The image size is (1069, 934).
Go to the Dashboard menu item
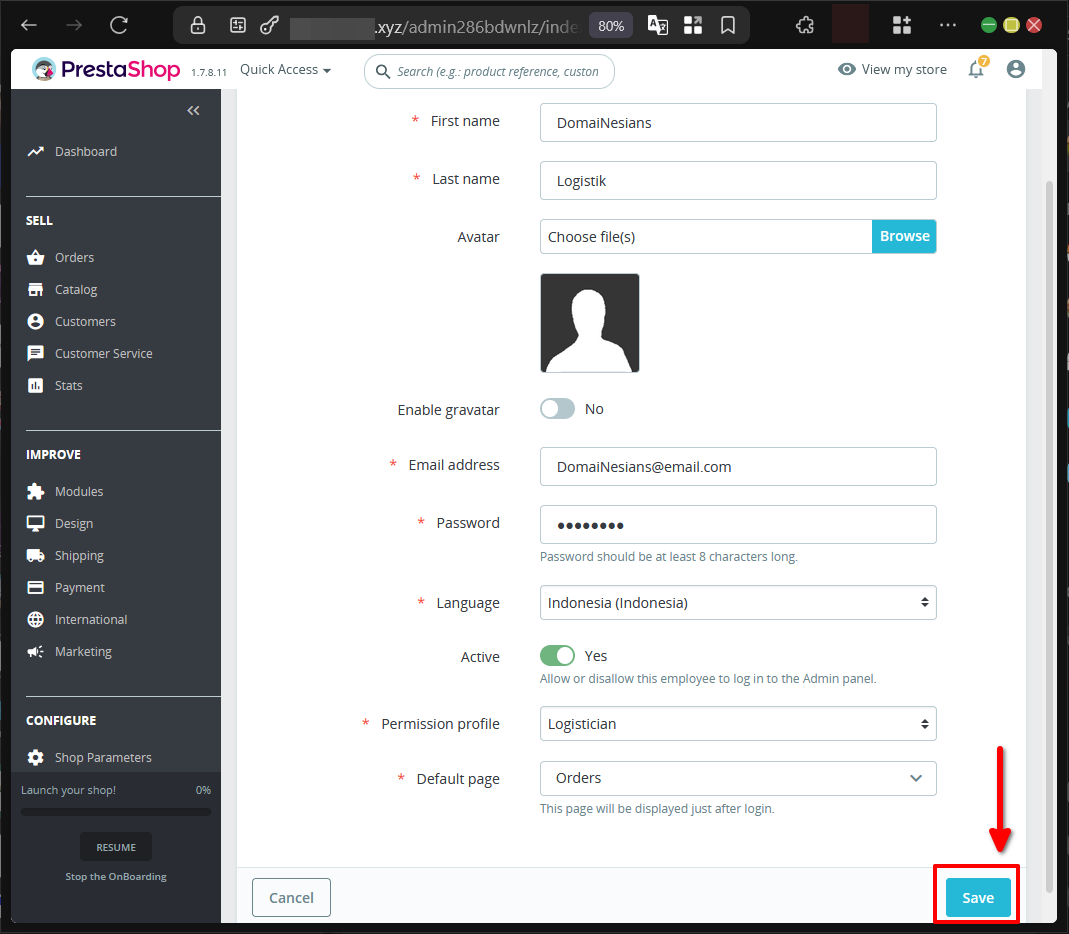tap(84, 151)
